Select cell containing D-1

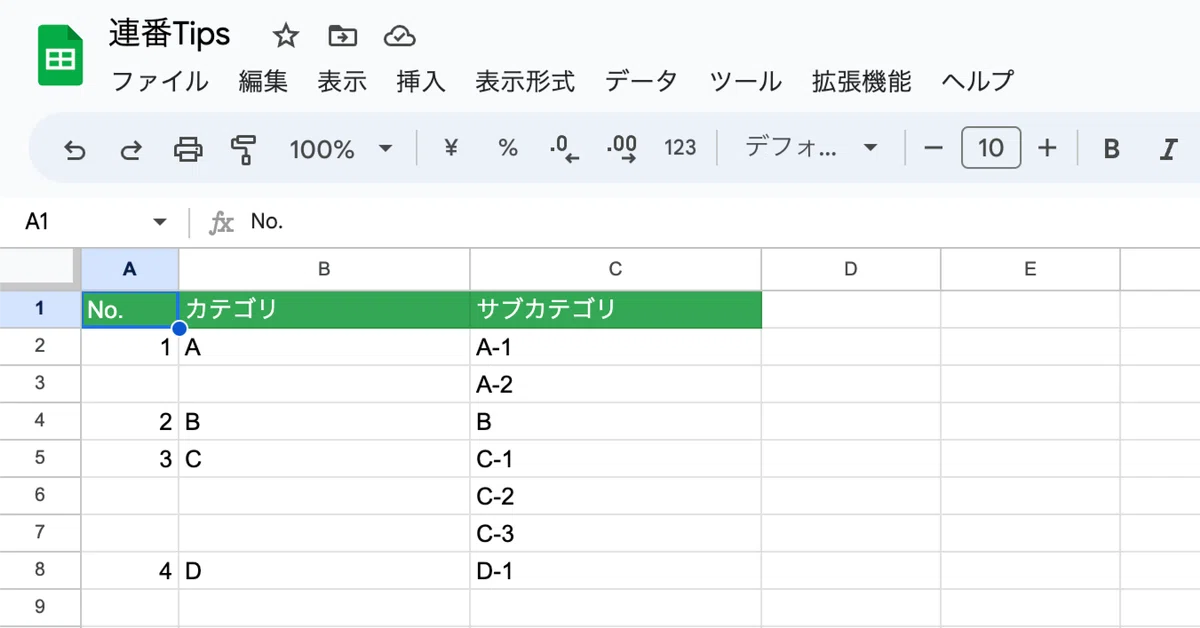pos(616,571)
